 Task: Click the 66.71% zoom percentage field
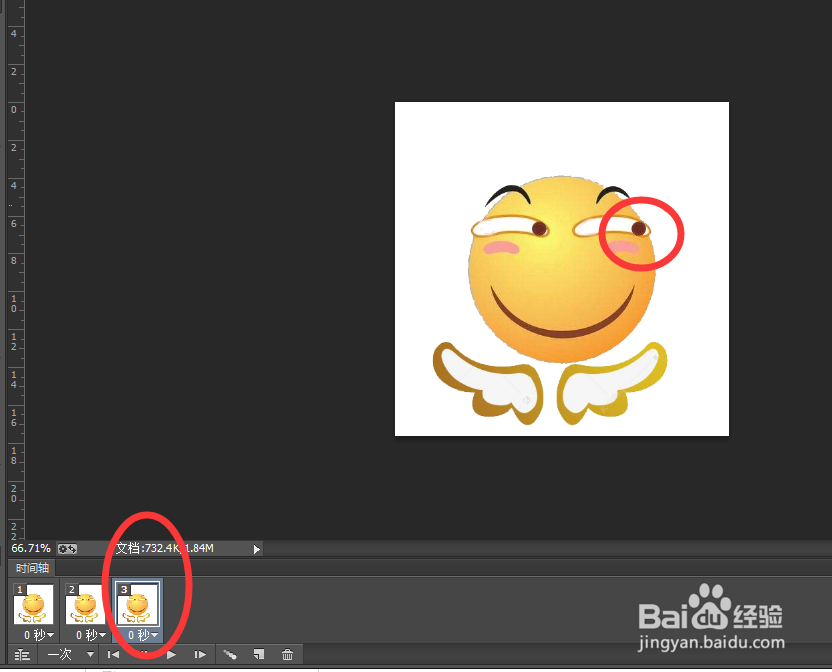tap(30, 548)
